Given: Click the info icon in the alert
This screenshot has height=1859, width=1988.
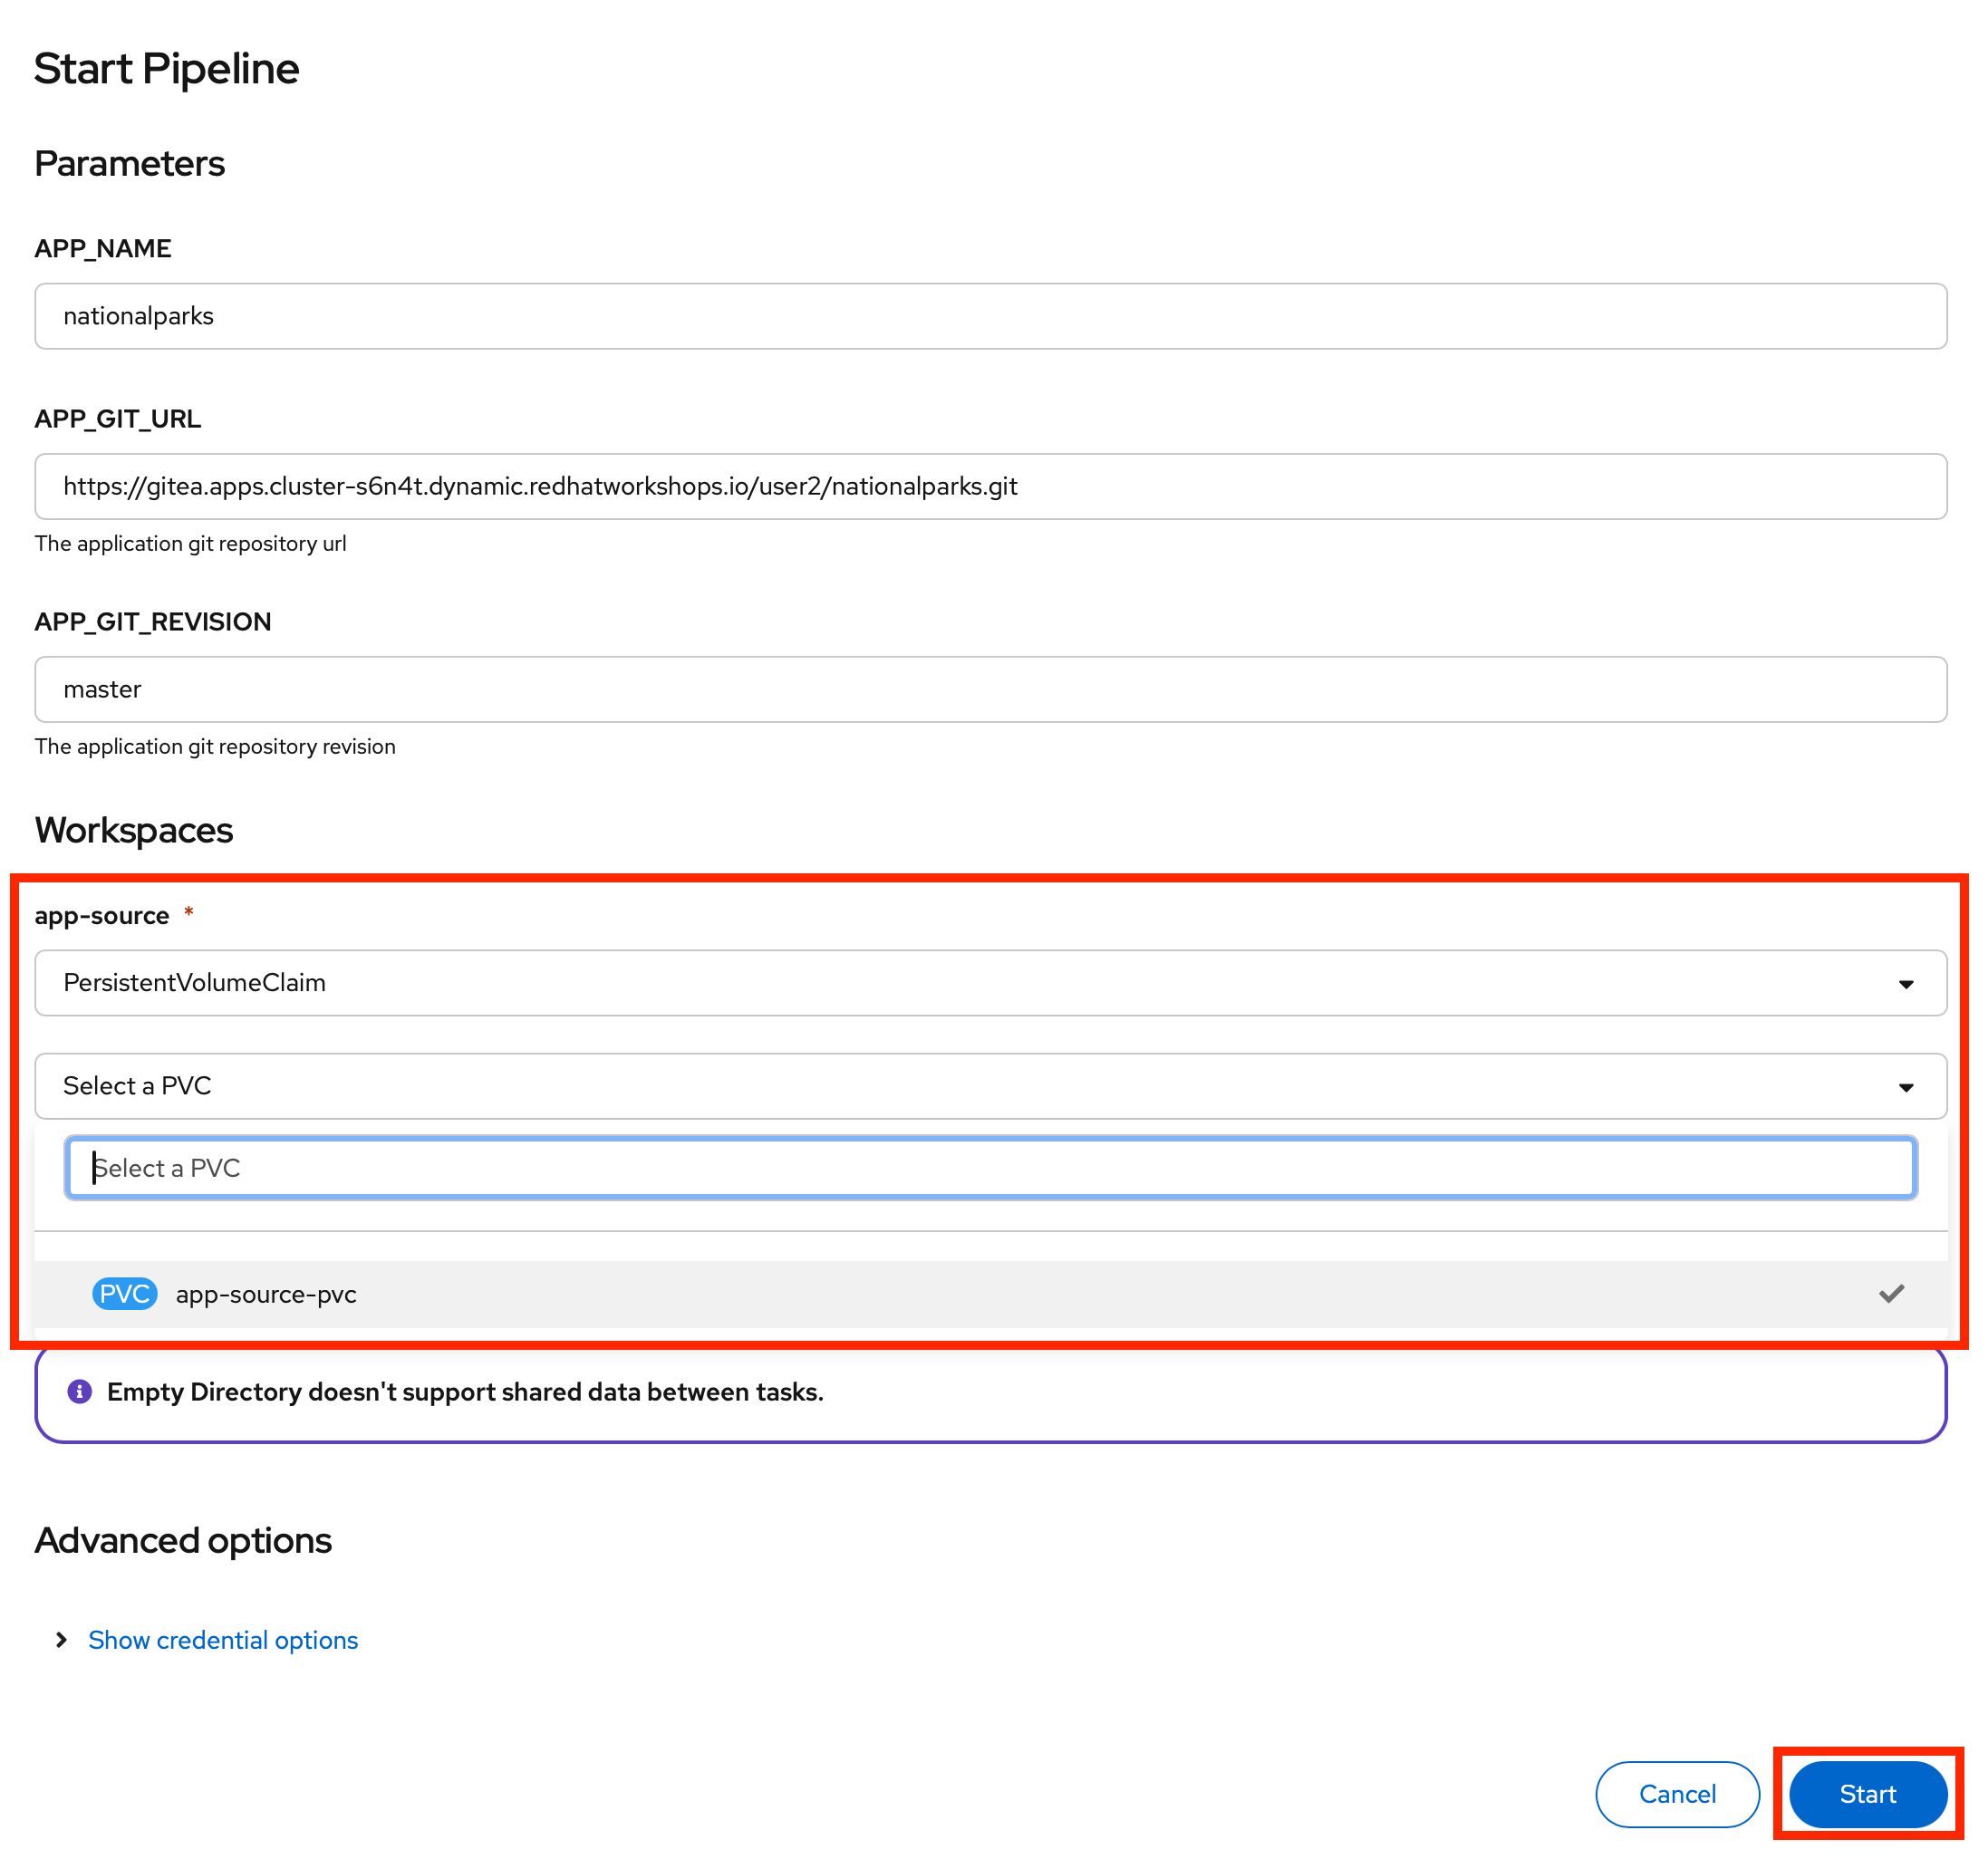Looking at the screenshot, I should click(x=79, y=1391).
